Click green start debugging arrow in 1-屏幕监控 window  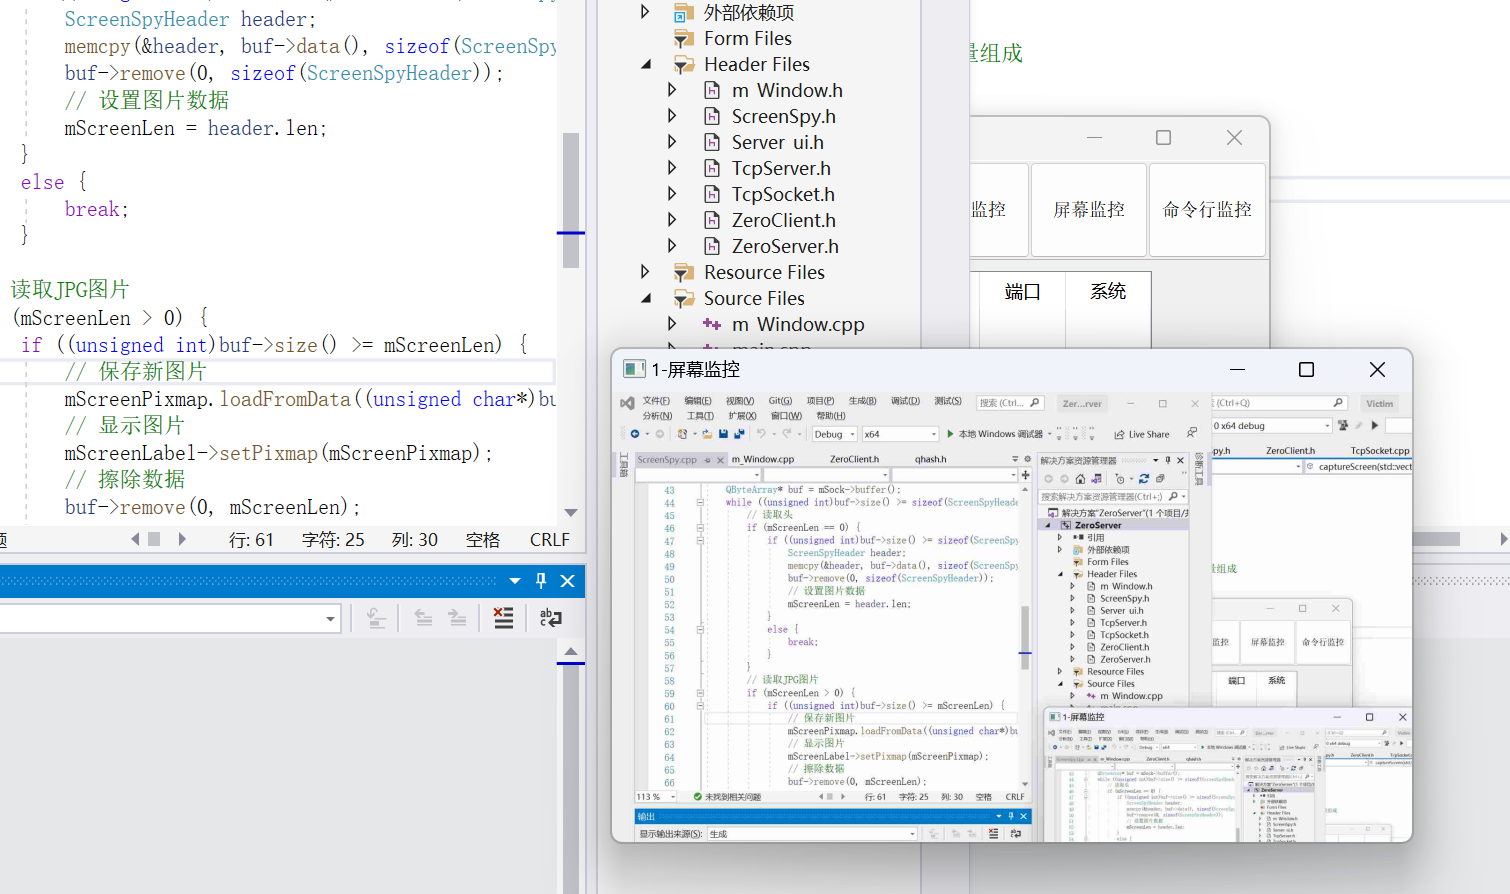[950, 434]
